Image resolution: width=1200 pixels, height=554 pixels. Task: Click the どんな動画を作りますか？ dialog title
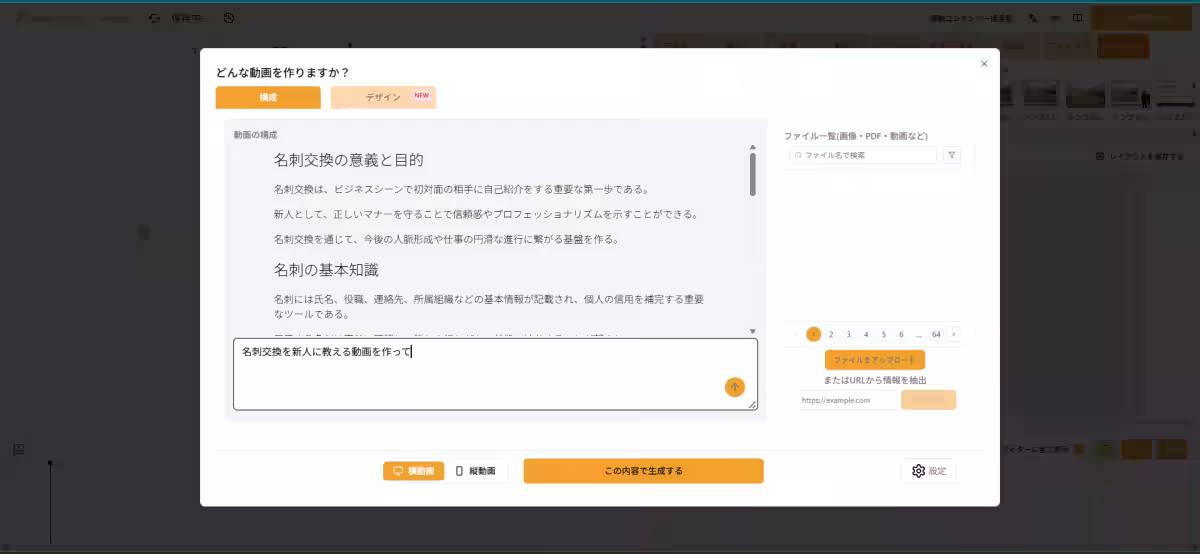pyautogui.click(x=283, y=72)
